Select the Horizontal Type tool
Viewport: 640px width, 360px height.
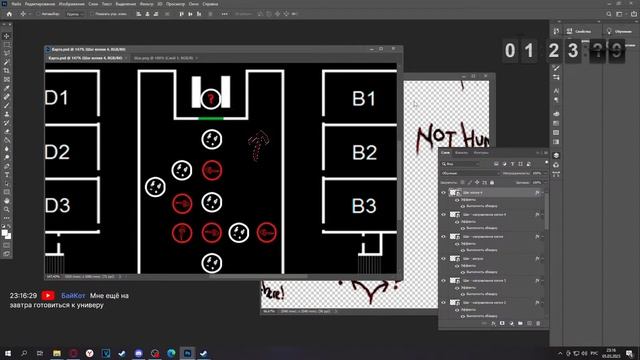click(x=7, y=175)
